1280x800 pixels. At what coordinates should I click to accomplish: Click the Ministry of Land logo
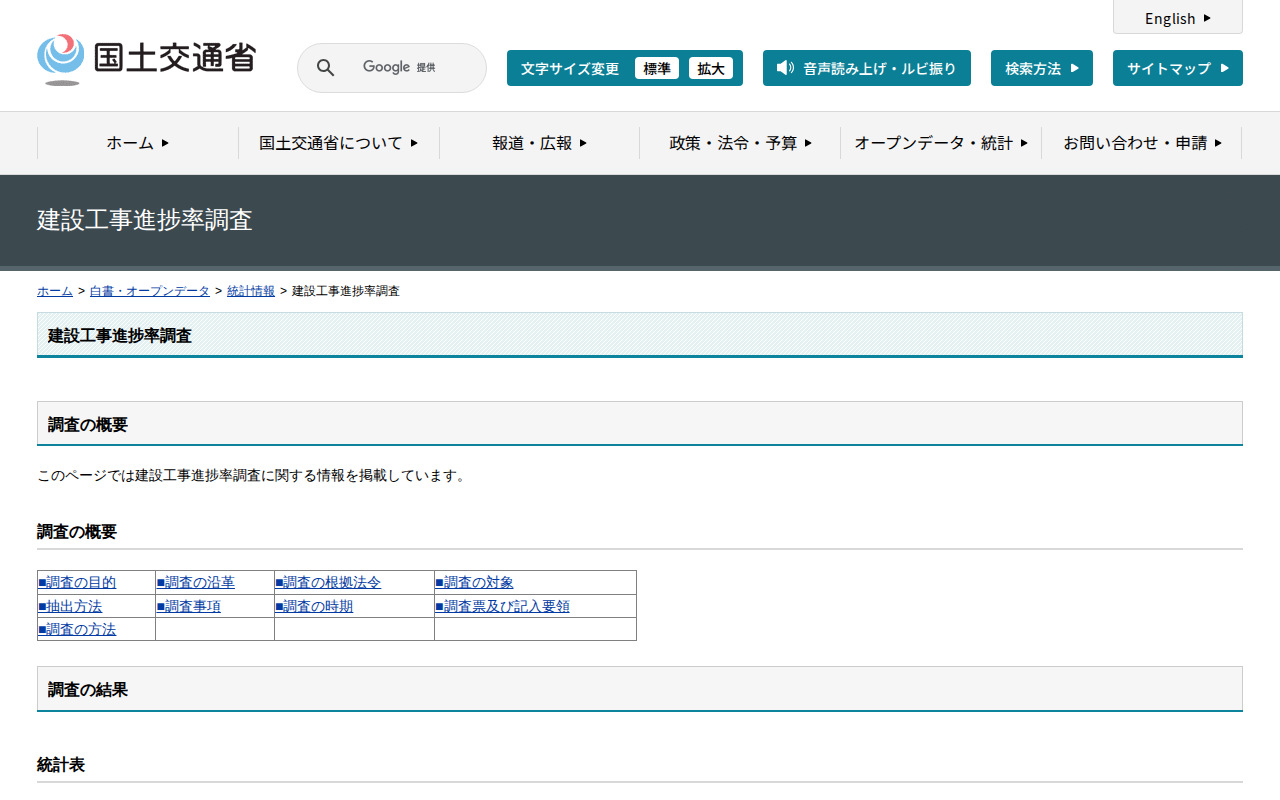[146, 59]
